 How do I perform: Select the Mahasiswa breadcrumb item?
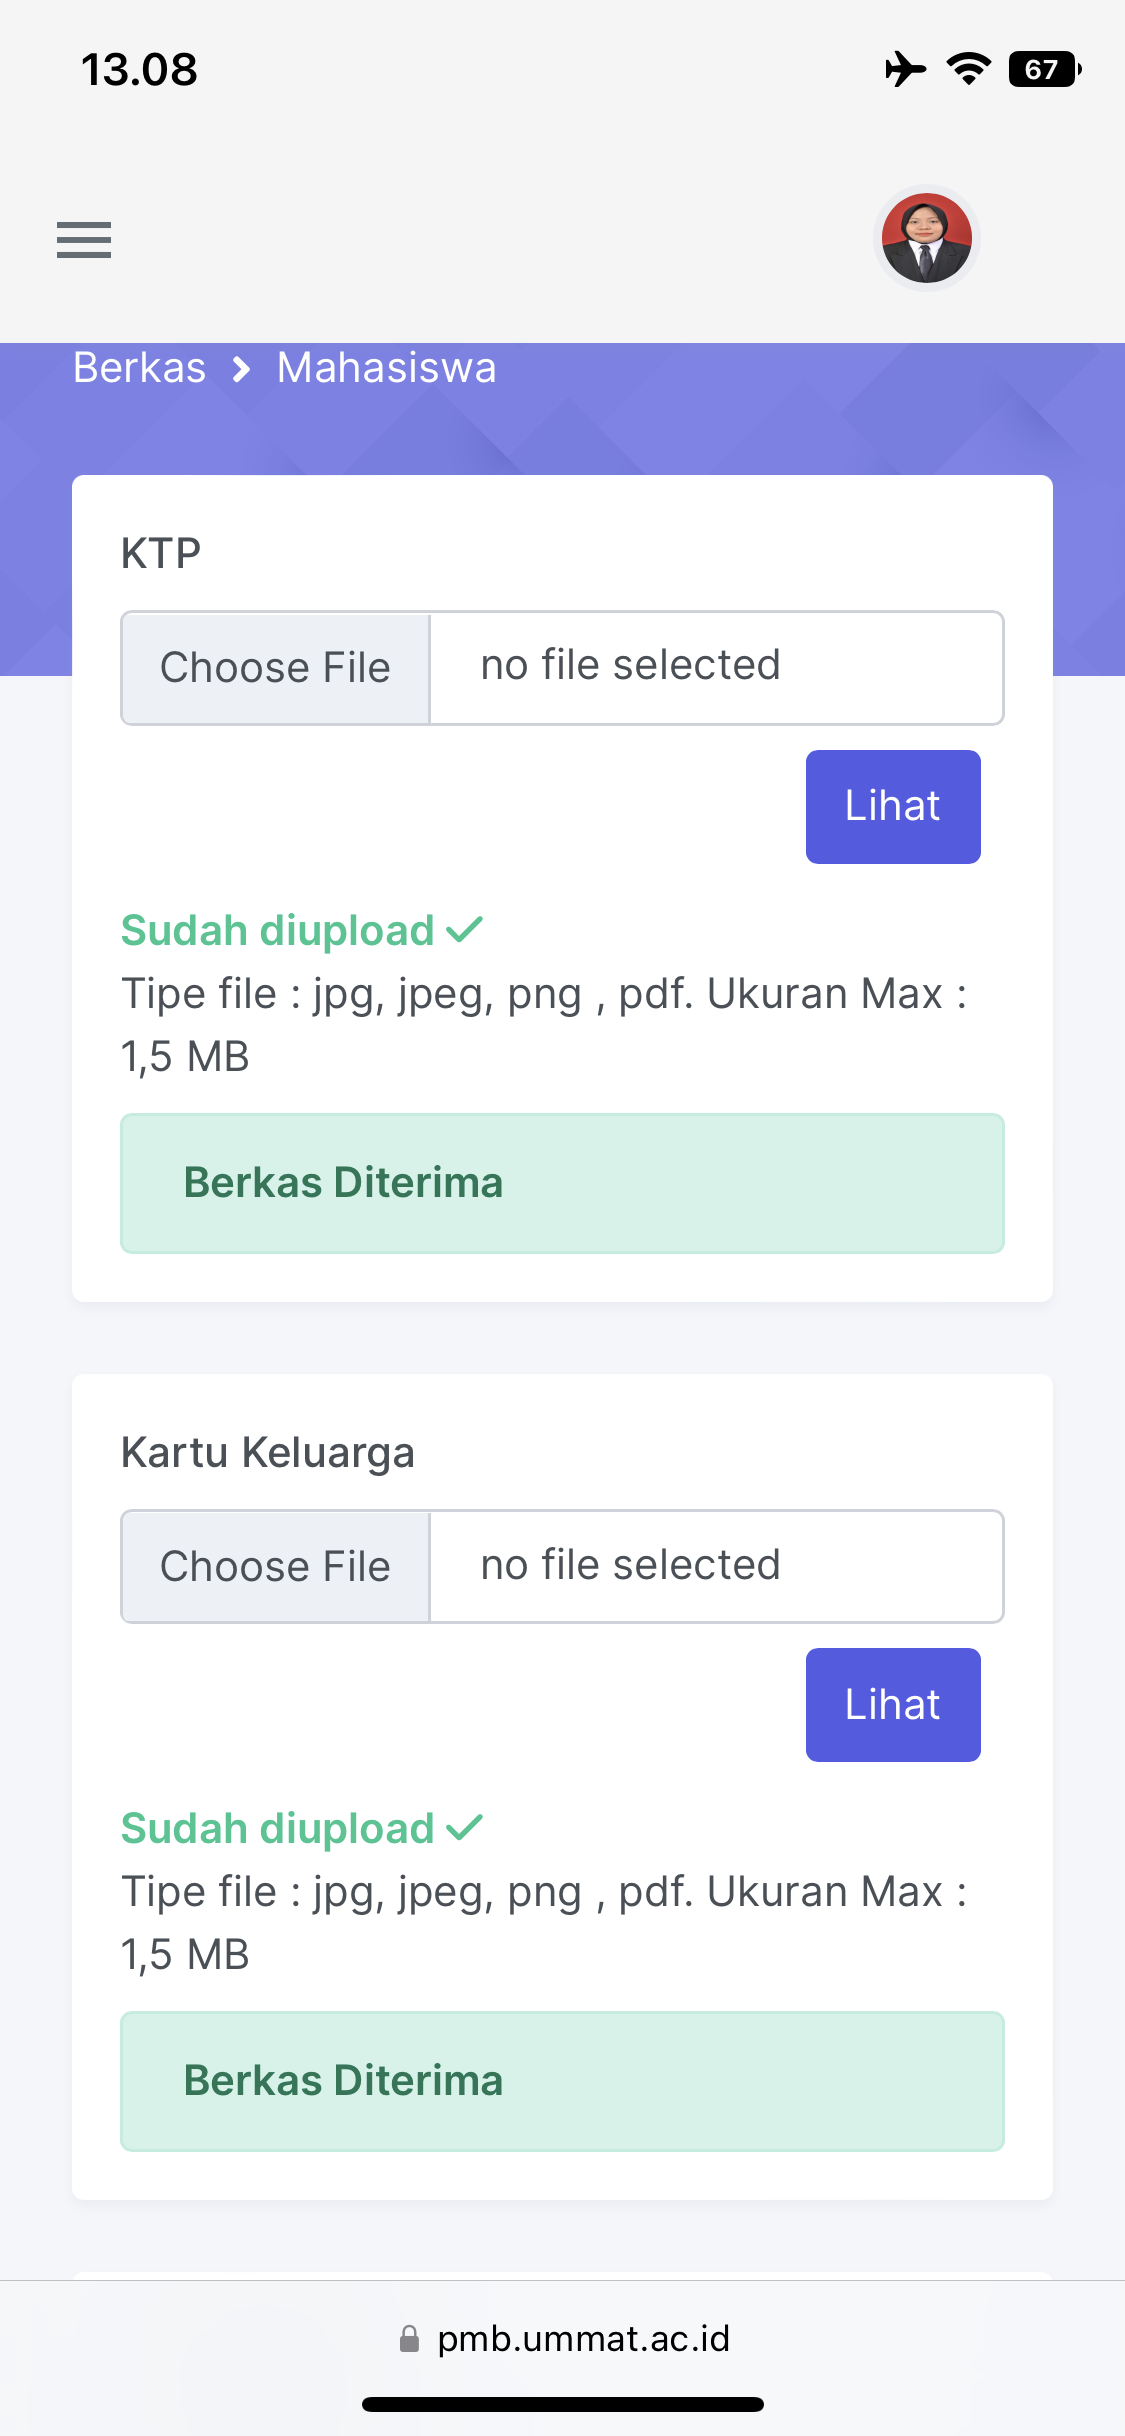click(x=386, y=368)
